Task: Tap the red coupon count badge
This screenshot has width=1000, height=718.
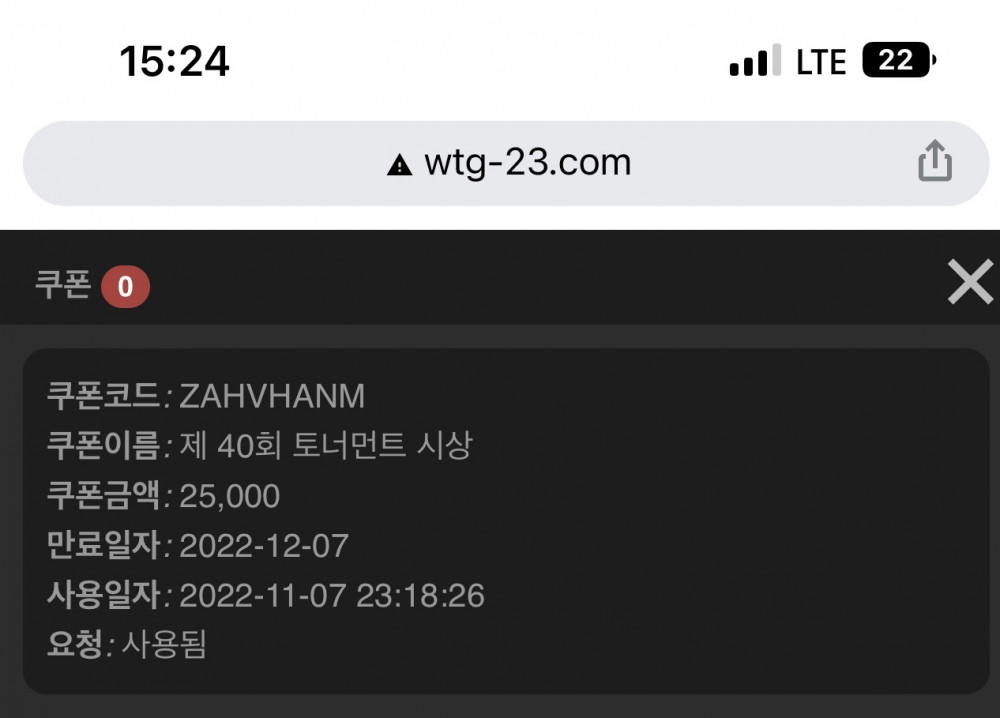Action: (x=125, y=287)
